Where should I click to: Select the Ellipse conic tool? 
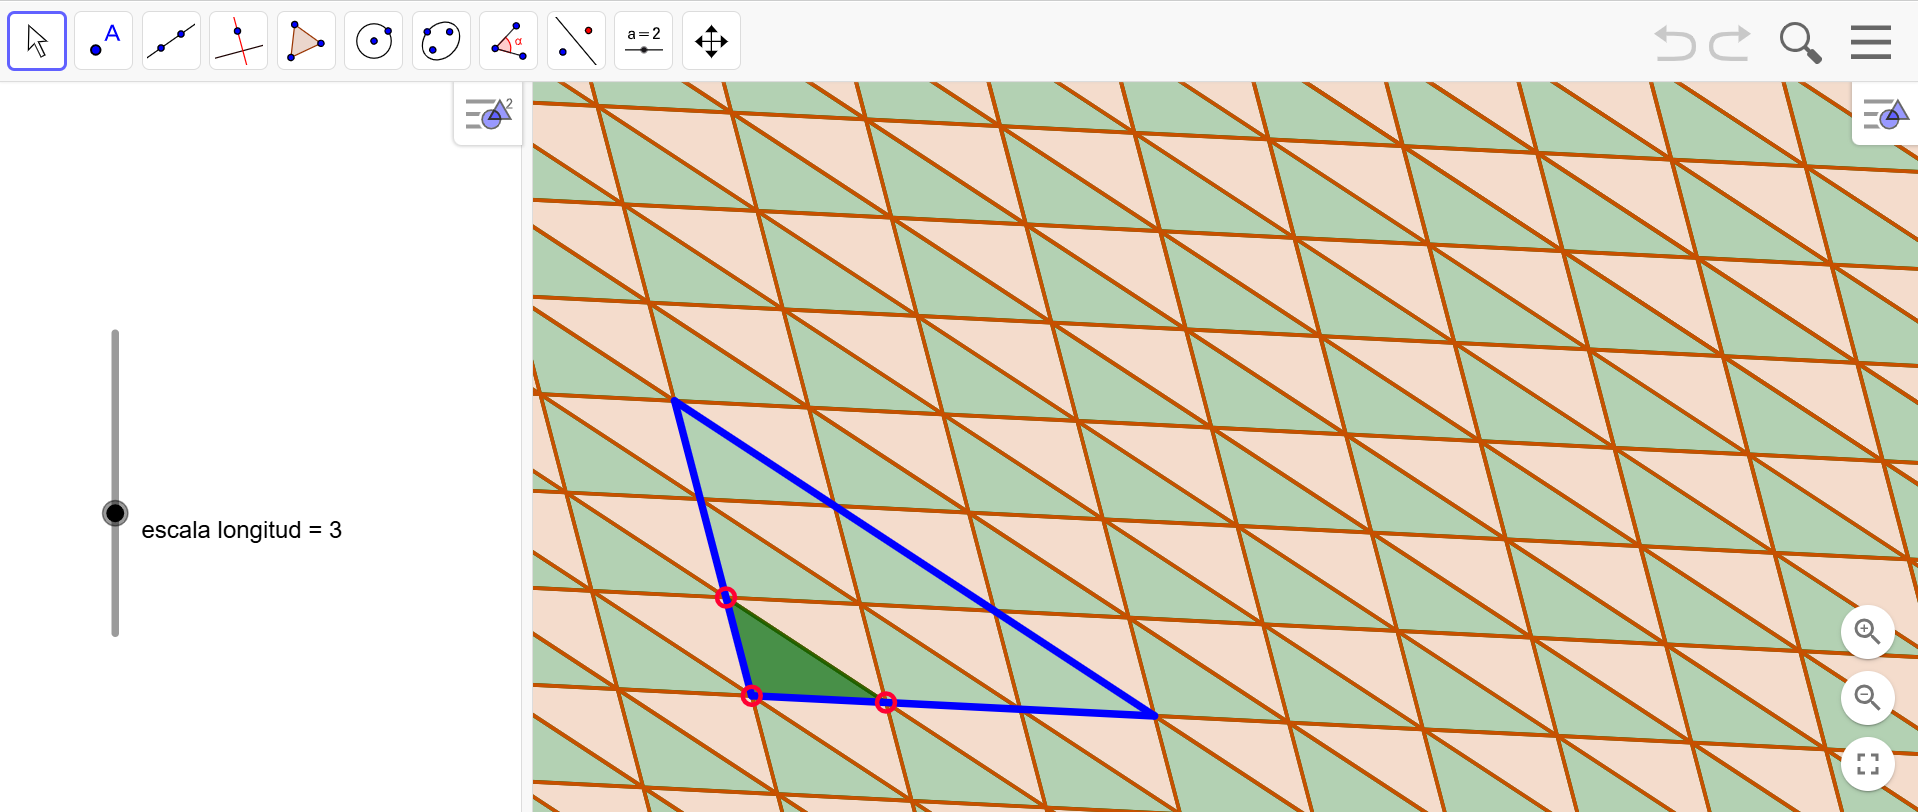click(441, 41)
